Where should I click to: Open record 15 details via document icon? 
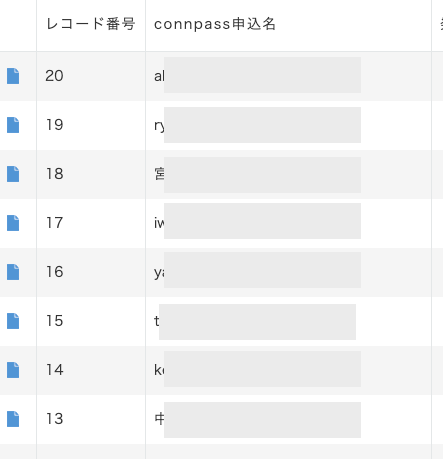click(x=13, y=321)
